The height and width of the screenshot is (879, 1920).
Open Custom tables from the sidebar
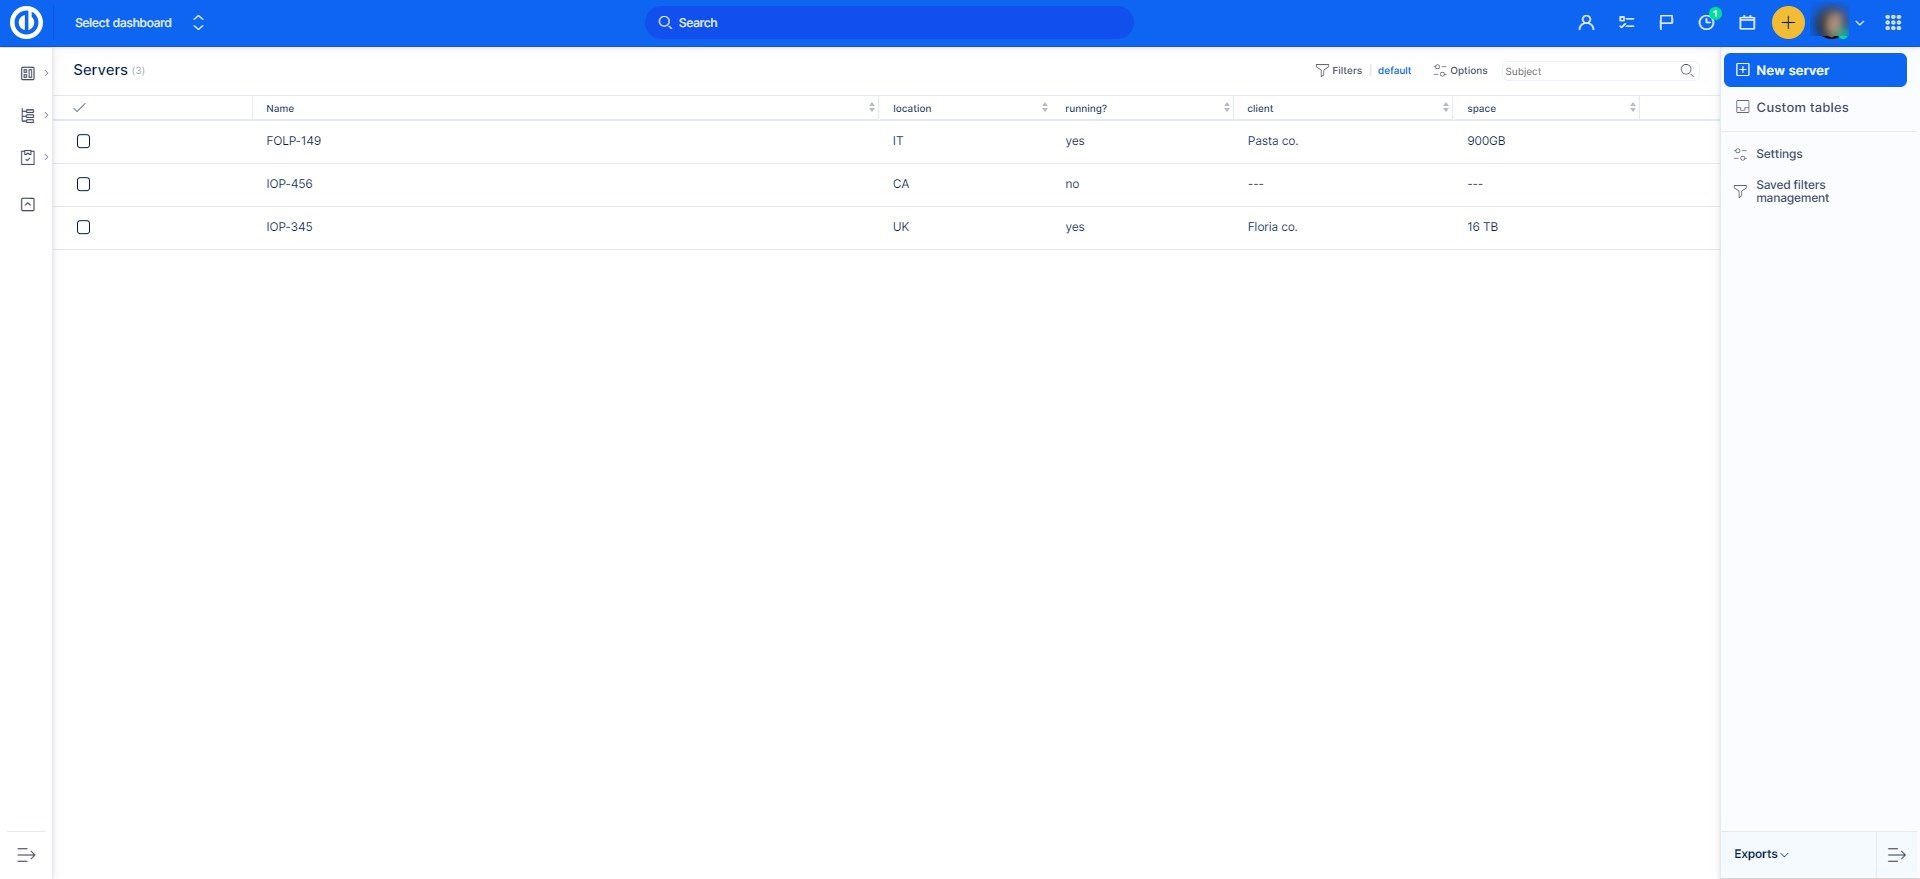pyautogui.click(x=1802, y=107)
